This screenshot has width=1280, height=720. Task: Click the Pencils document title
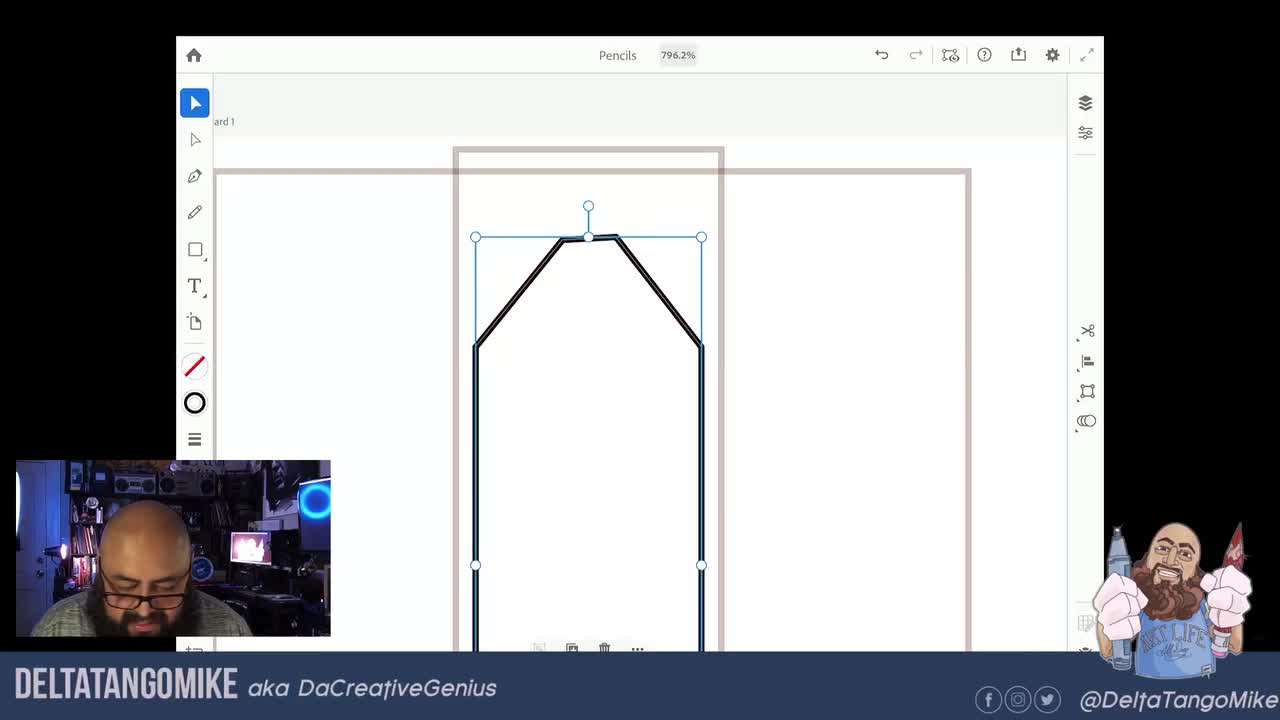(617, 55)
